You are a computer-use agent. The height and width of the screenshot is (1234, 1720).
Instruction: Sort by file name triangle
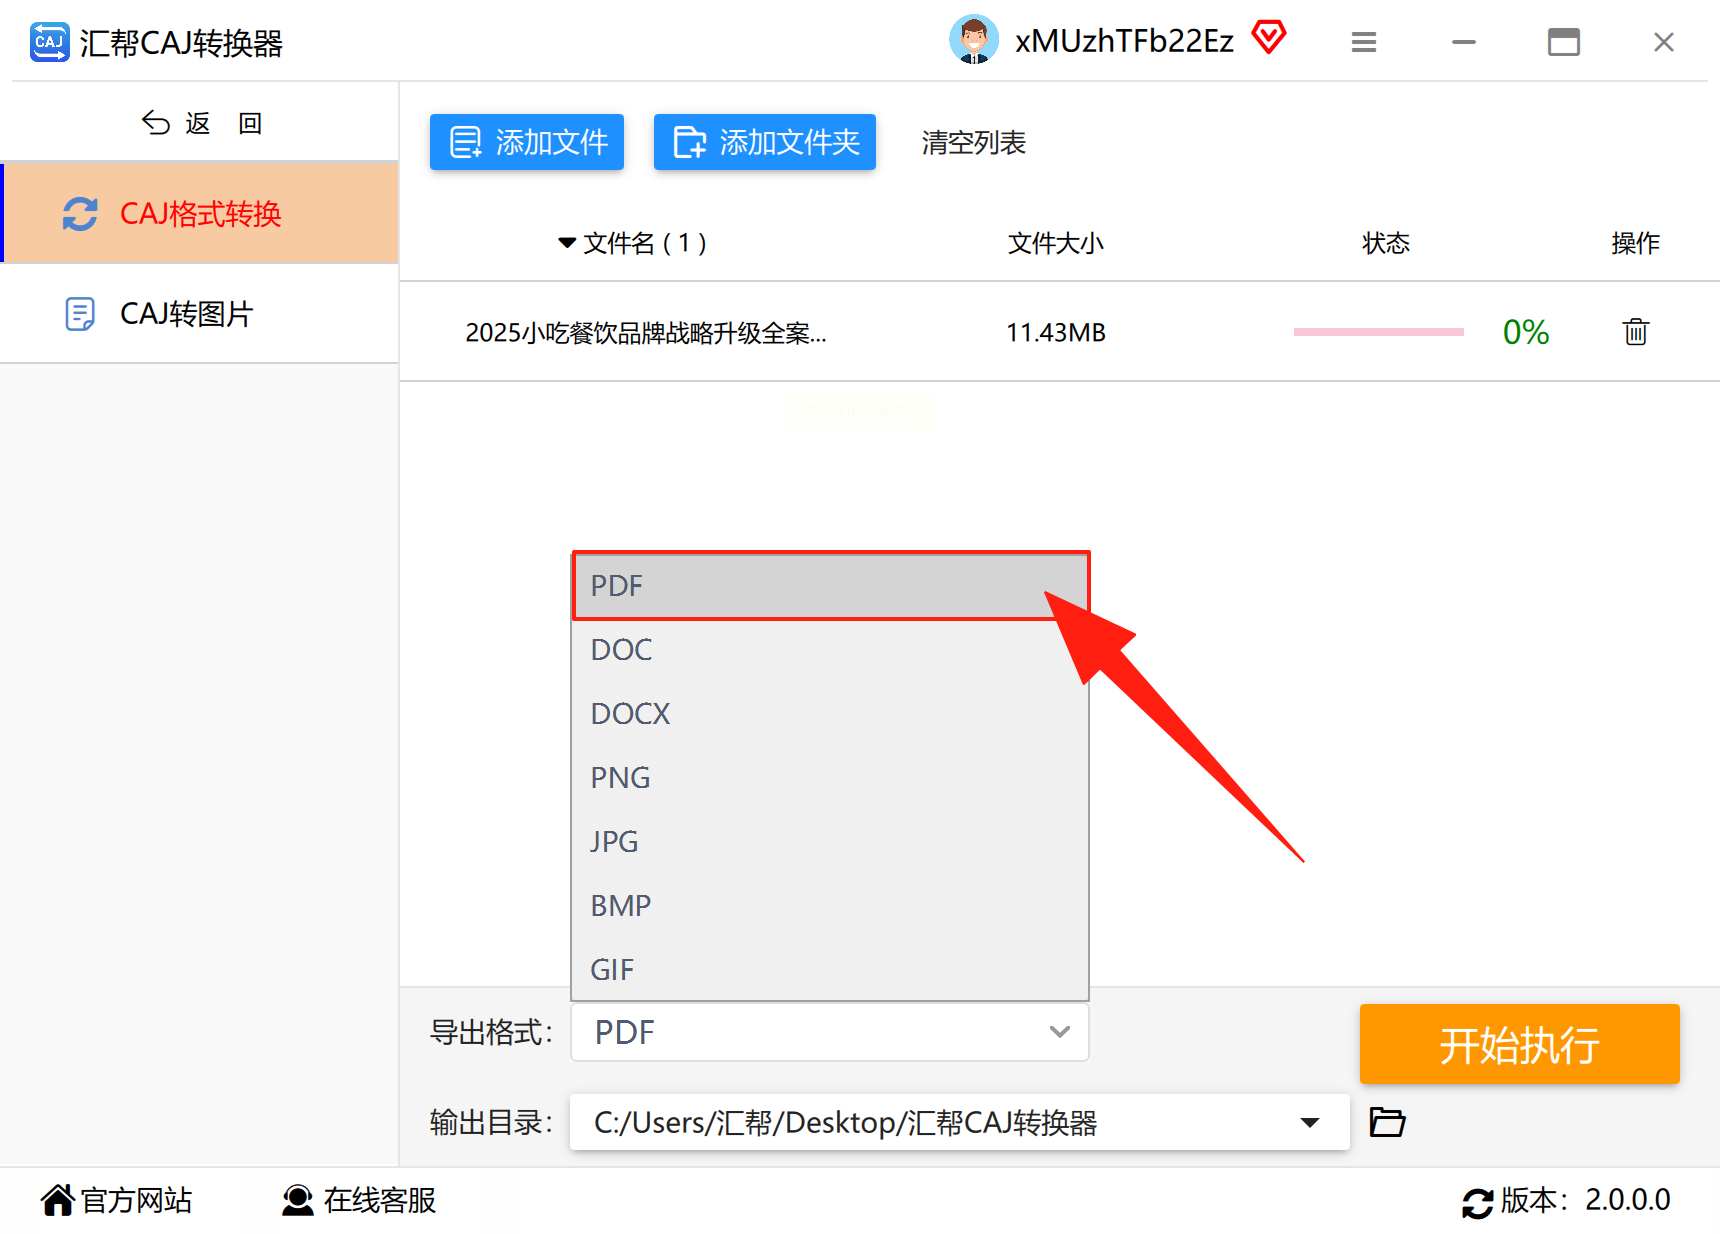[x=567, y=243]
